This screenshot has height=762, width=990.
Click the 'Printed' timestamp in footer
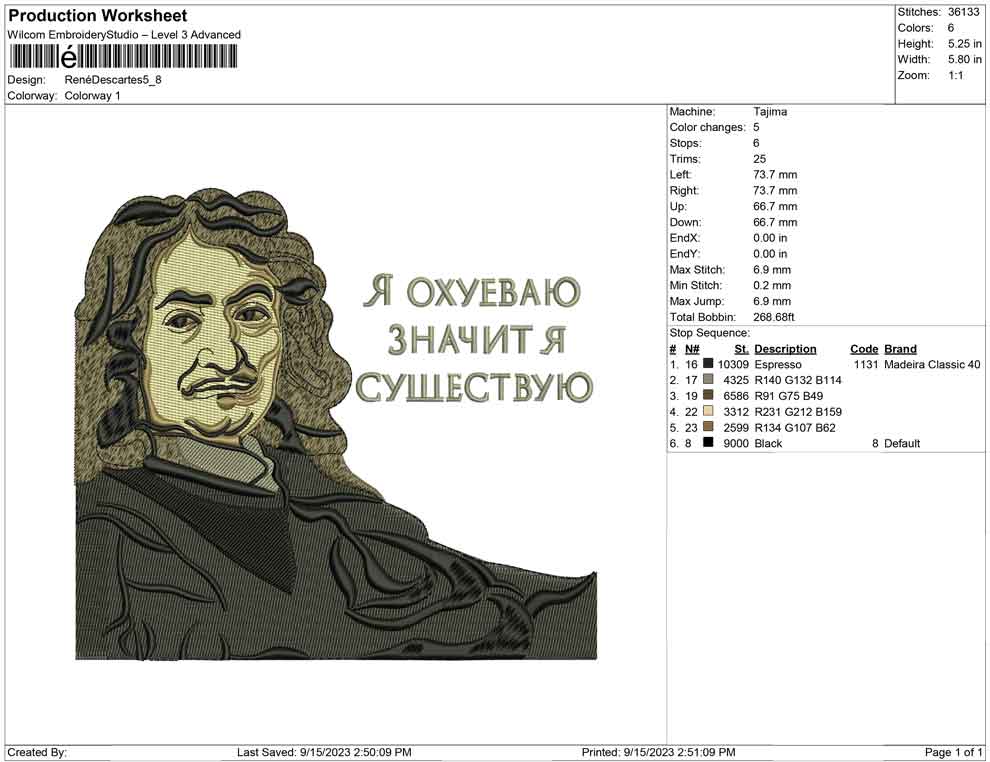(x=659, y=752)
